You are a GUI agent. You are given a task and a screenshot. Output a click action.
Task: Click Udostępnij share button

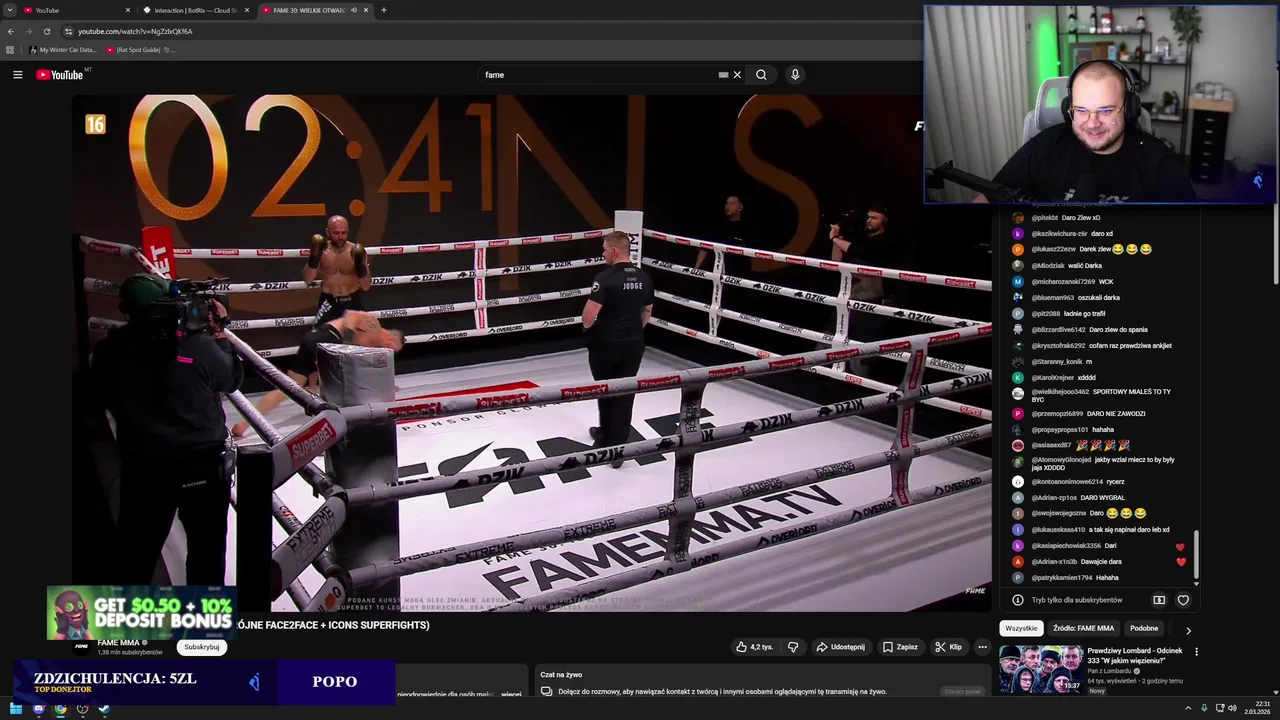point(840,647)
